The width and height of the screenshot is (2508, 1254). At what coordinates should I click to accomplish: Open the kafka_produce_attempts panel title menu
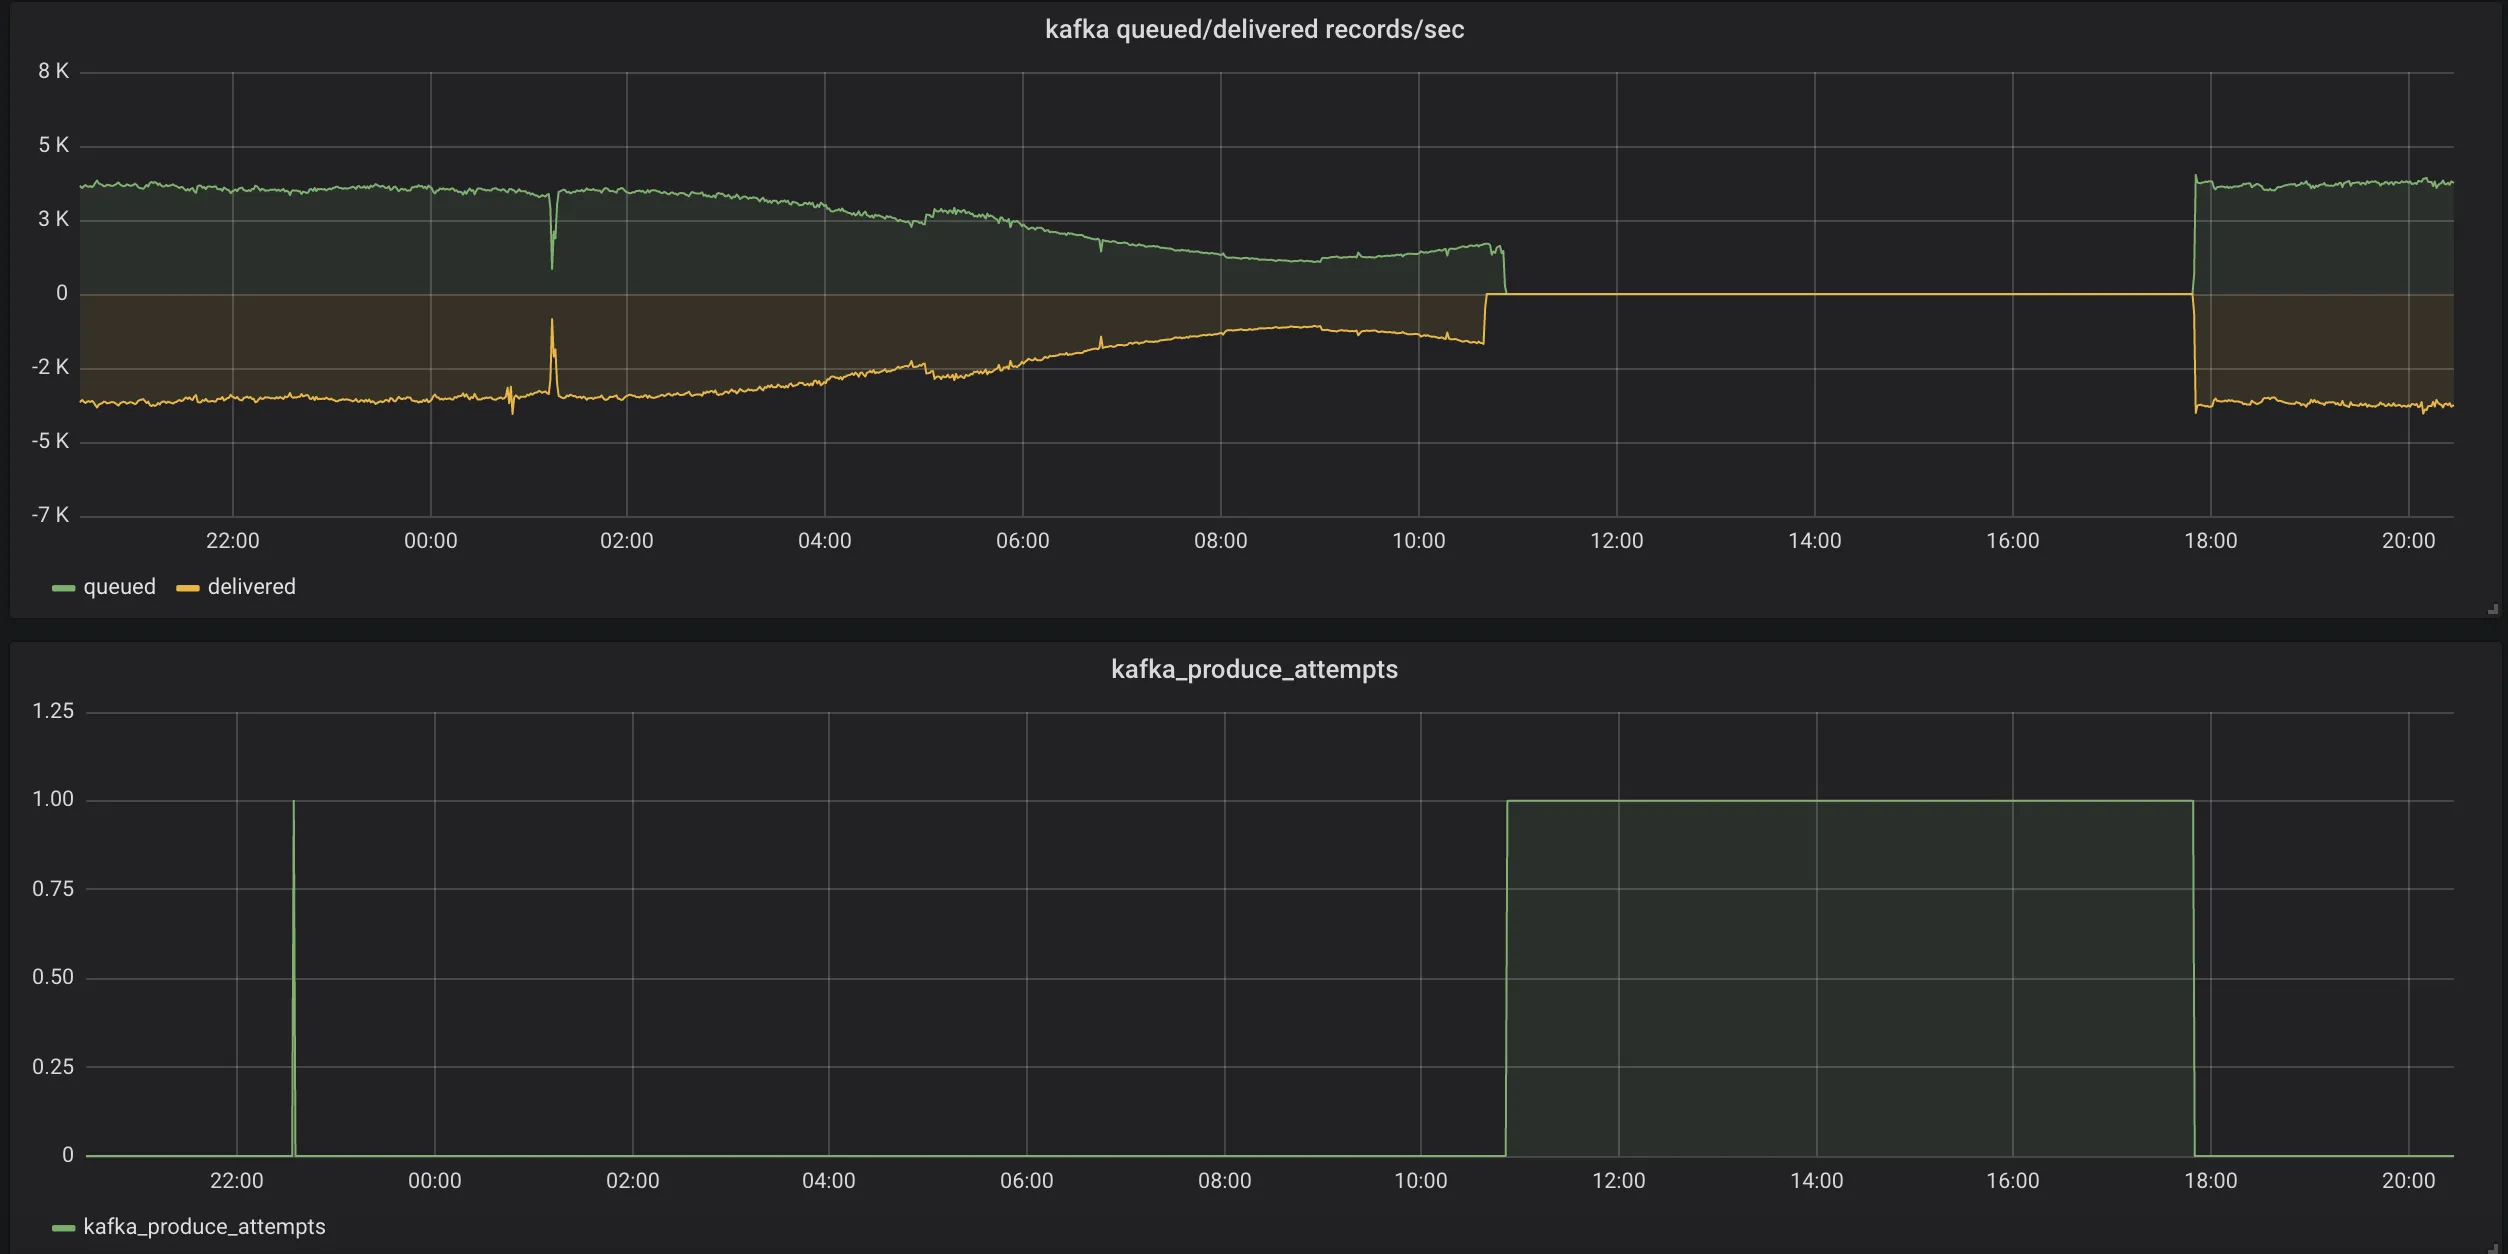tap(1254, 669)
